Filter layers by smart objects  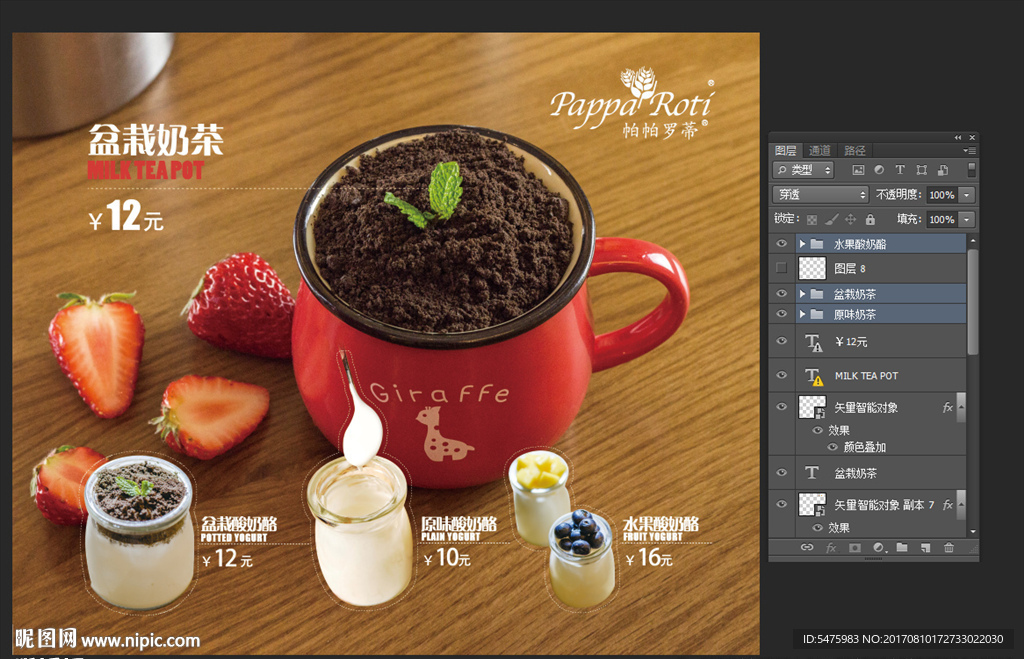[x=942, y=170]
